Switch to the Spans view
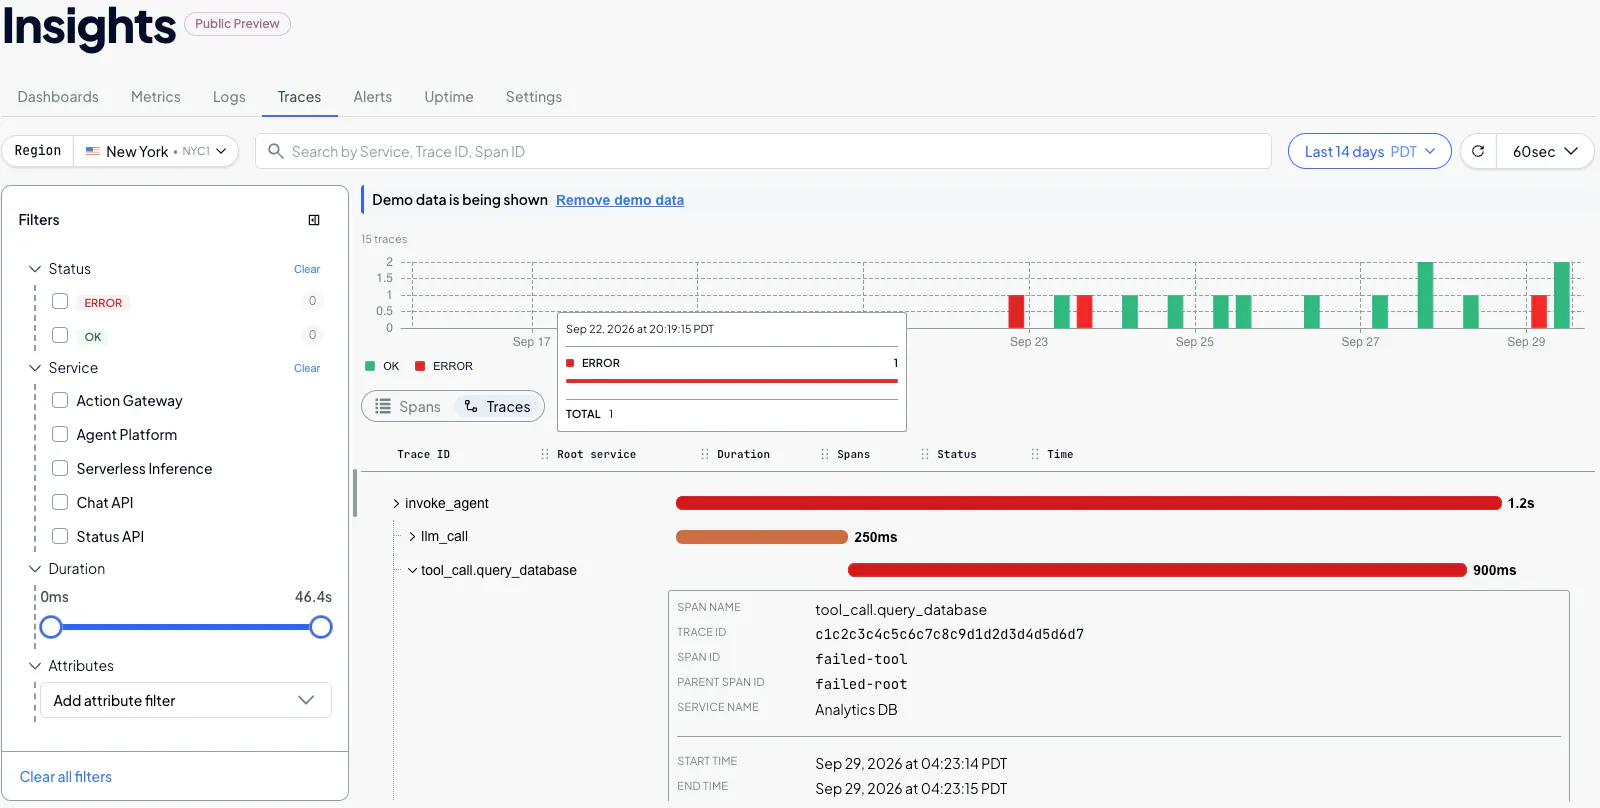The image size is (1600, 808). coord(408,407)
